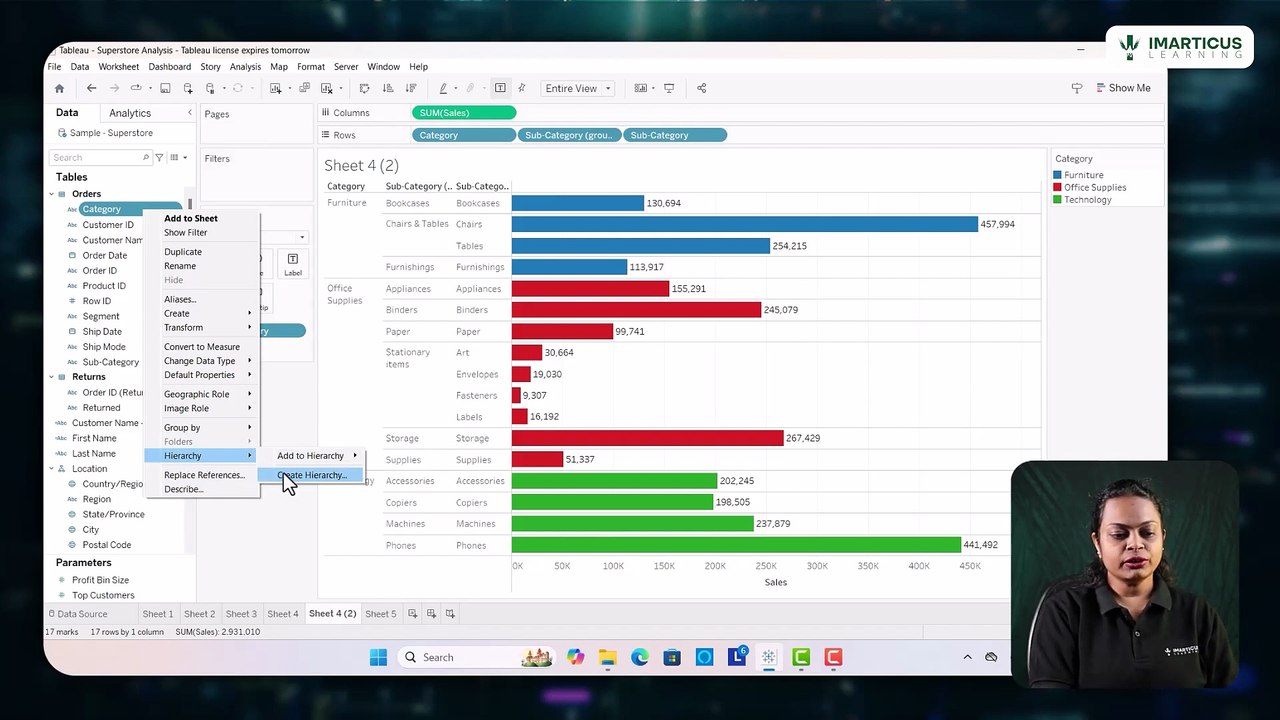Open the Data Source tab
This screenshot has width=1280, height=720.
click(76, 614)
